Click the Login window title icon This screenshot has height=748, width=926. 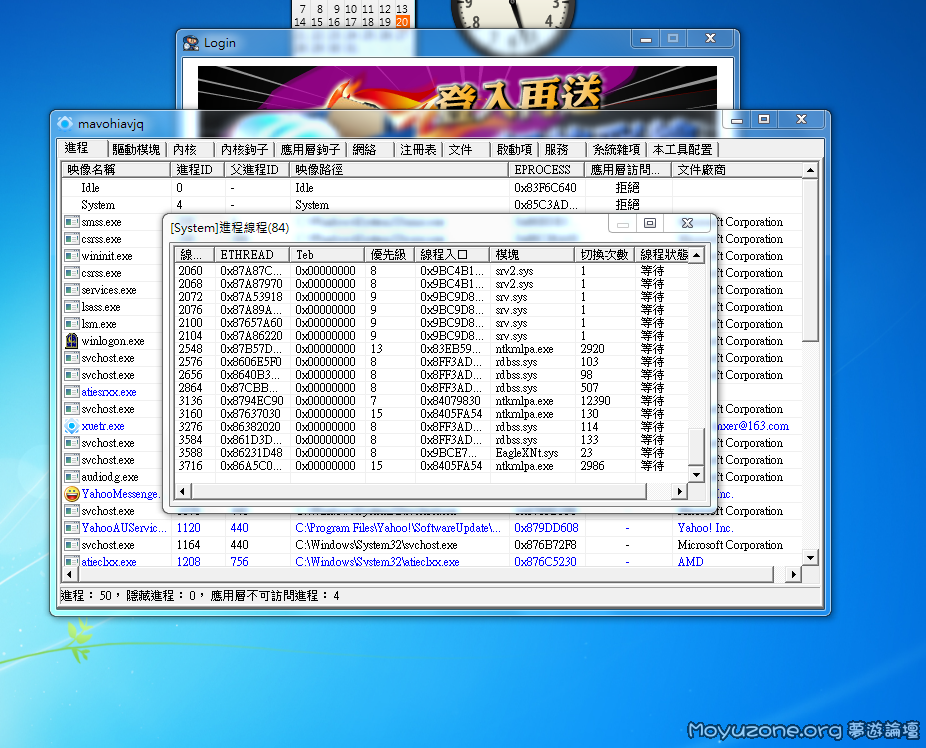click(x=191, y=43)
